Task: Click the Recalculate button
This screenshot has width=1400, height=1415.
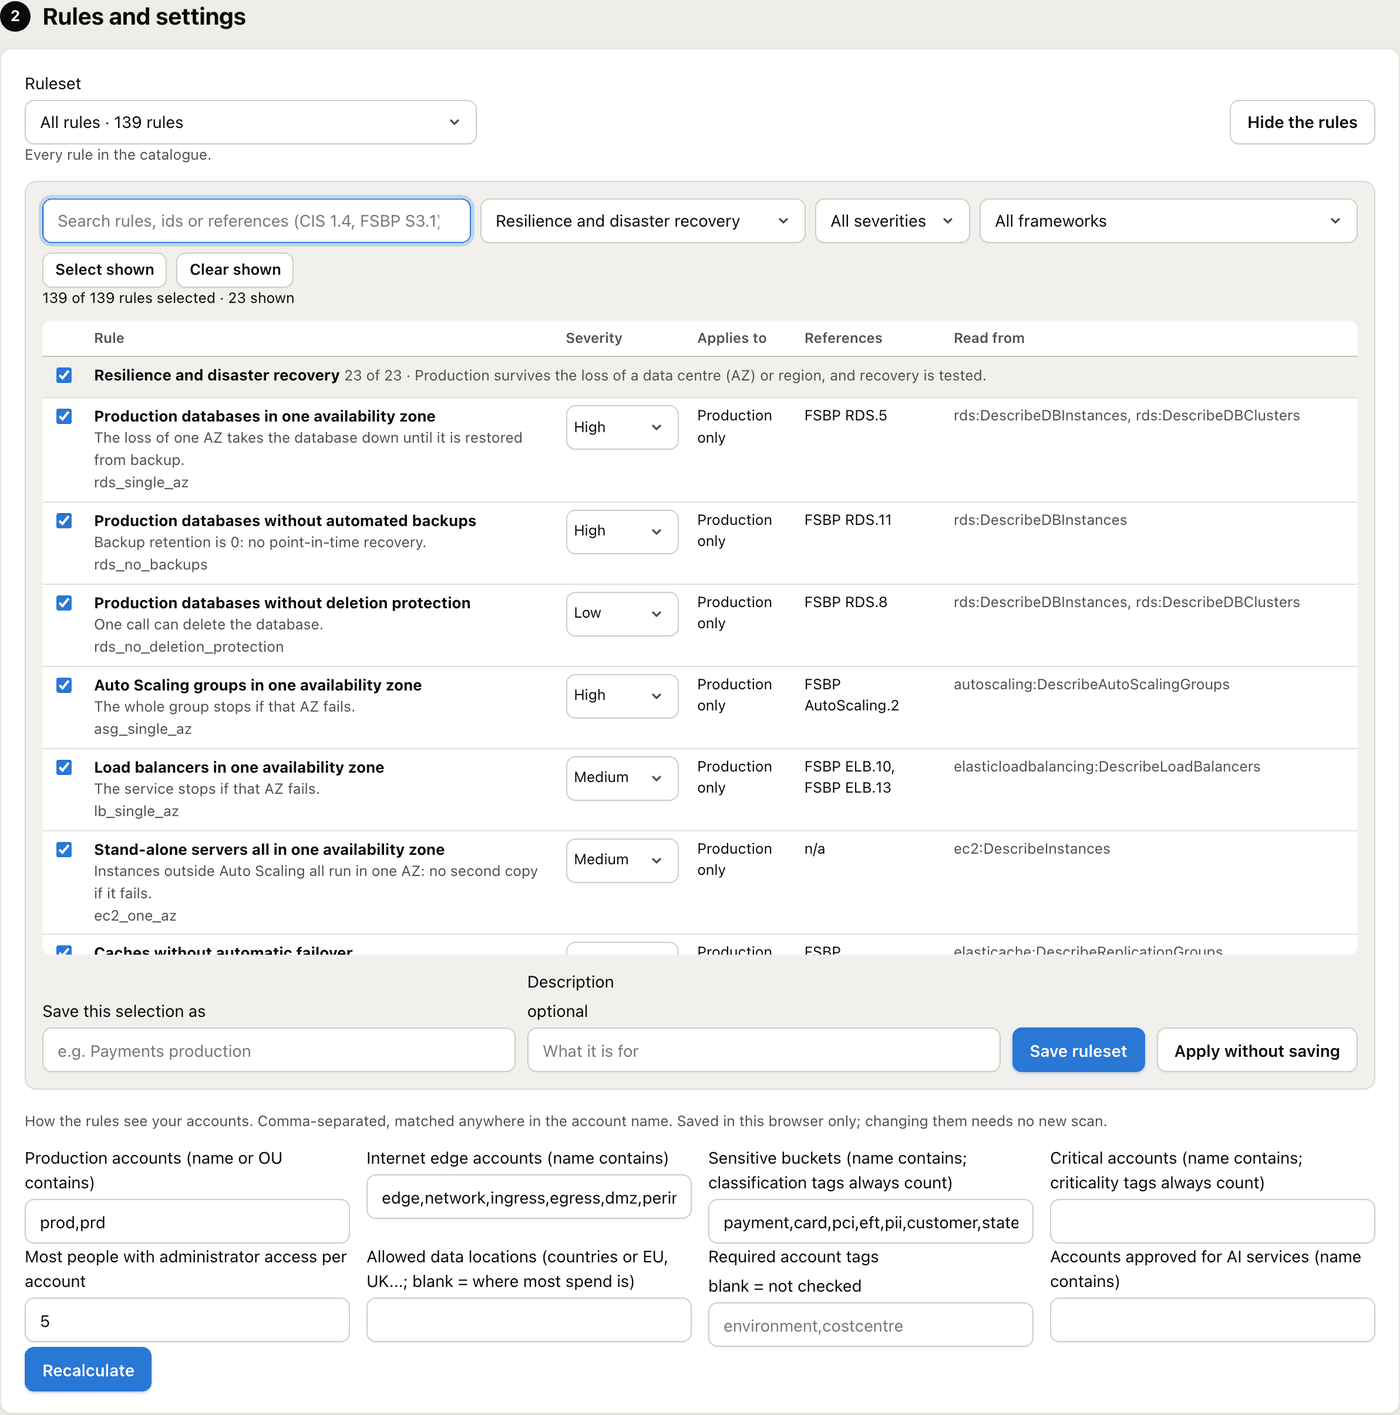Action: pos(88,1370)
